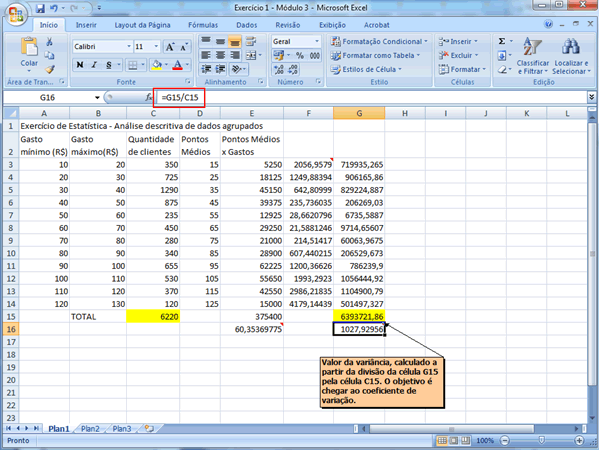Insert a new worksheet tab icon
The height and width of the screenshot is (451, 600).
pyautogui.click(x=148, y=428)
